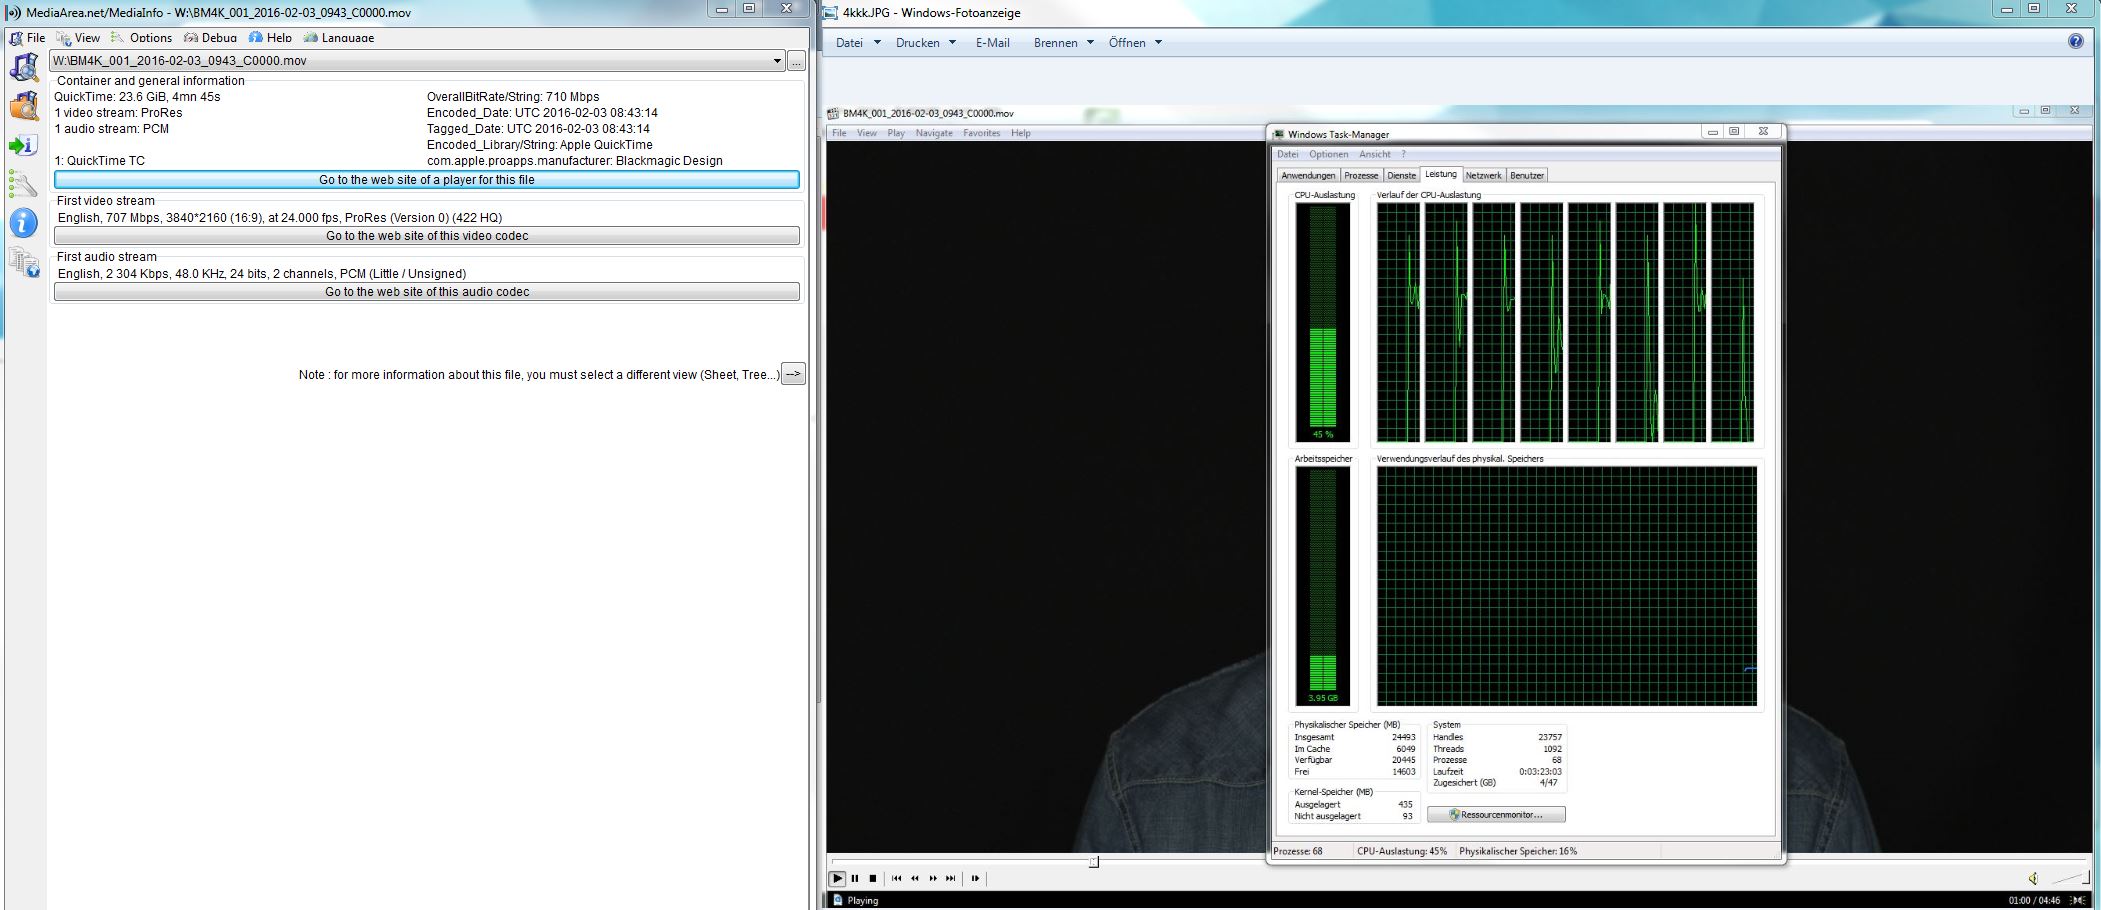Switch to the Anwendungen tab in Task-Manager

click(1308, 176)
